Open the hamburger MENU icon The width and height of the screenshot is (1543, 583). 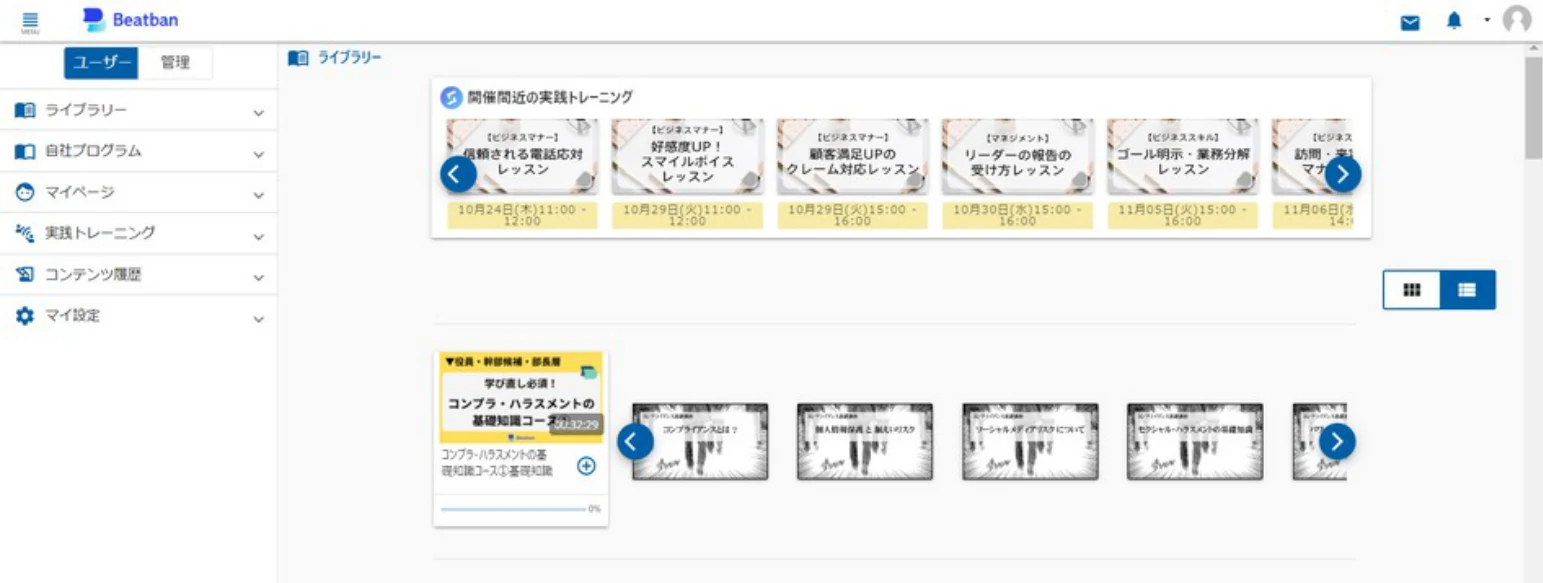29,21
